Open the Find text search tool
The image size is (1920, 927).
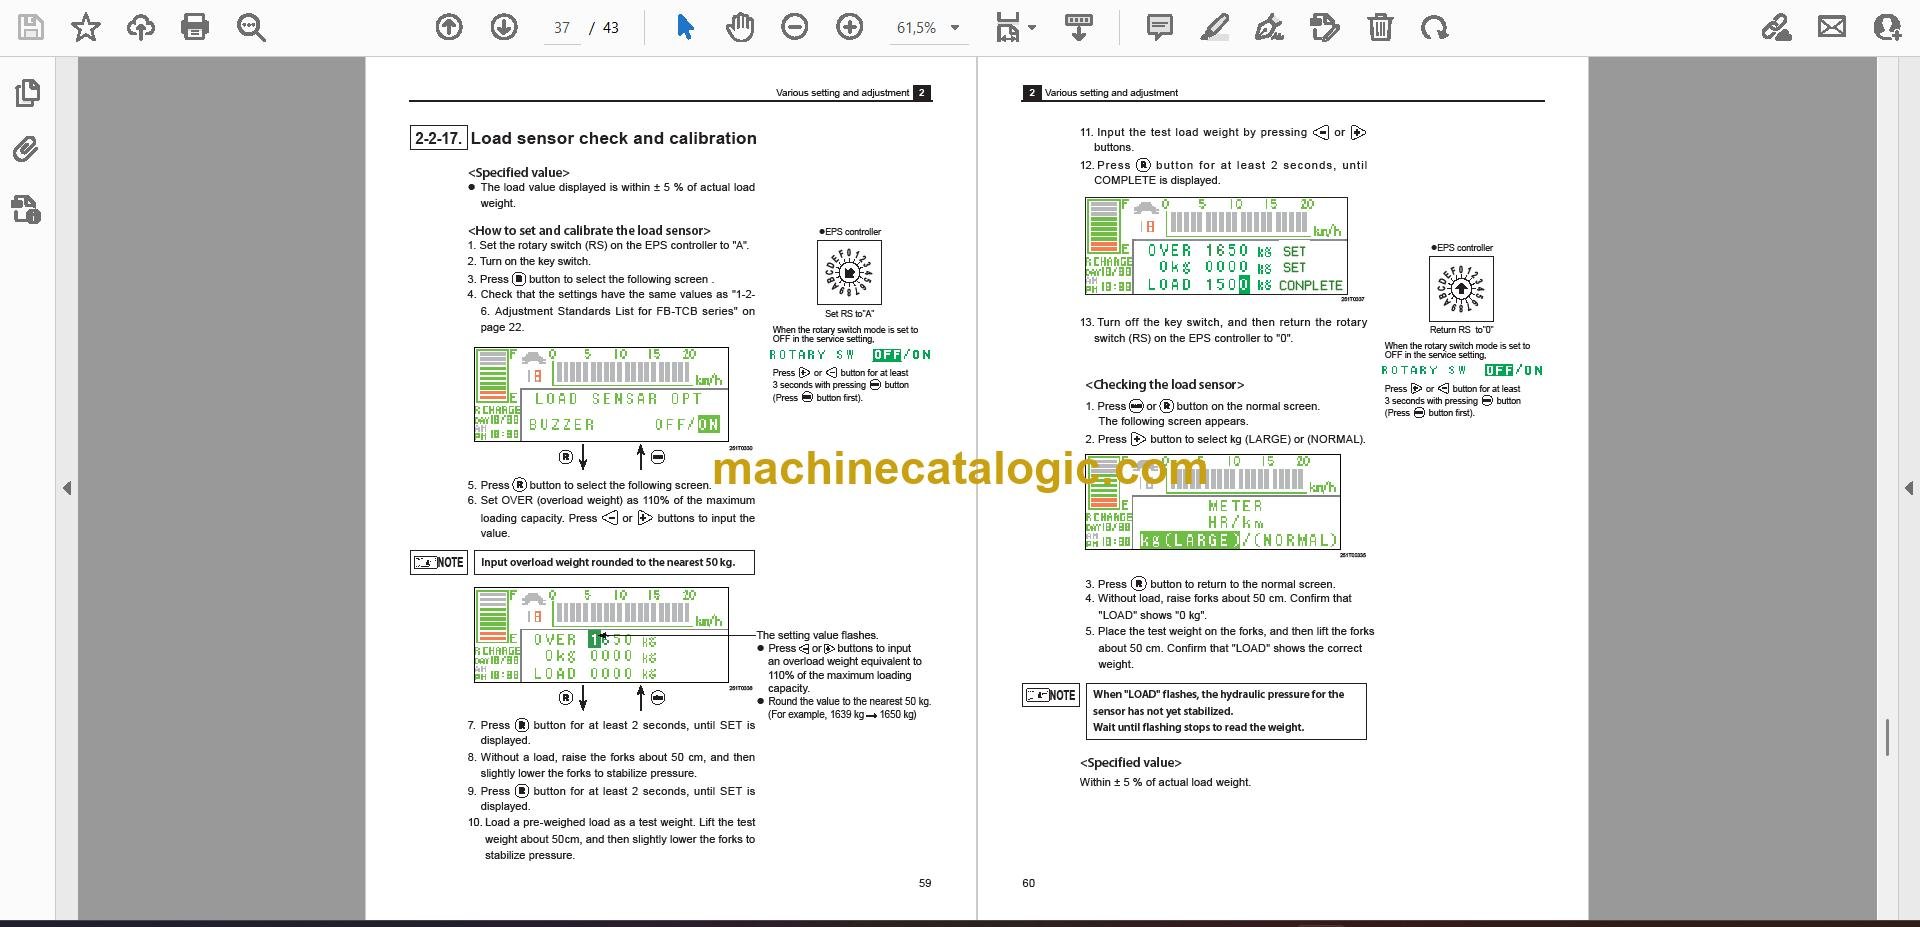[251, 27]
